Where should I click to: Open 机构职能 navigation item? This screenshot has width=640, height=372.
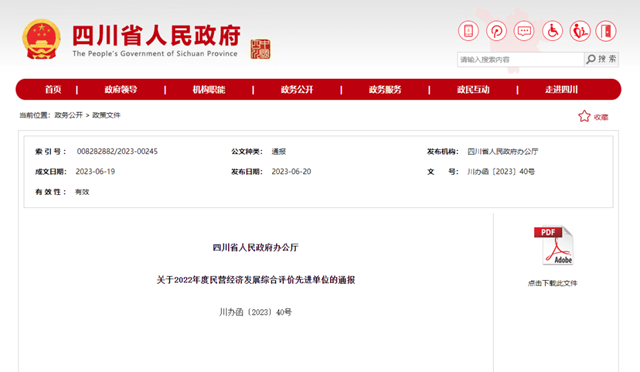pyautogui.click(x=209, y=89)
